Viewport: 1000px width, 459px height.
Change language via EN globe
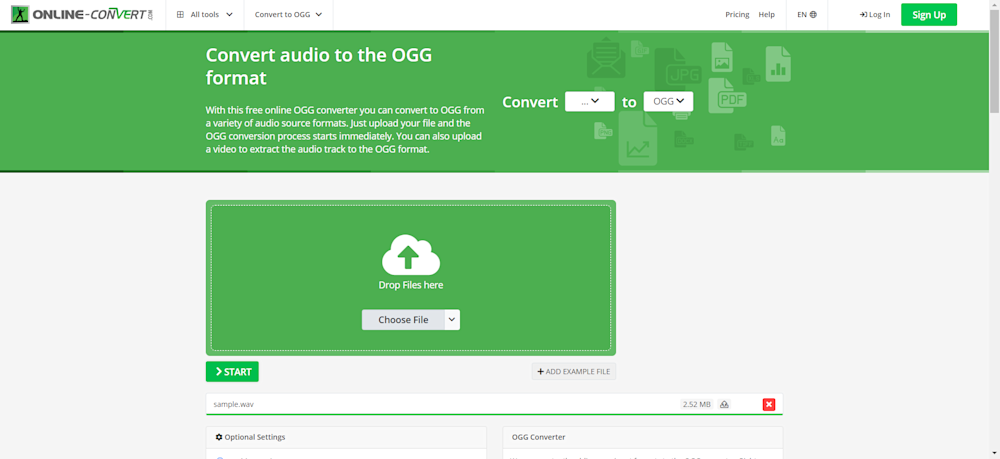coord(807,15)
